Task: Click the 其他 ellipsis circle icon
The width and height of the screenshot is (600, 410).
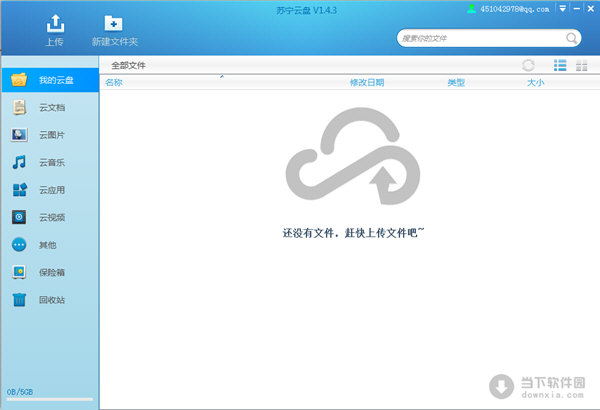Action: 19,245
